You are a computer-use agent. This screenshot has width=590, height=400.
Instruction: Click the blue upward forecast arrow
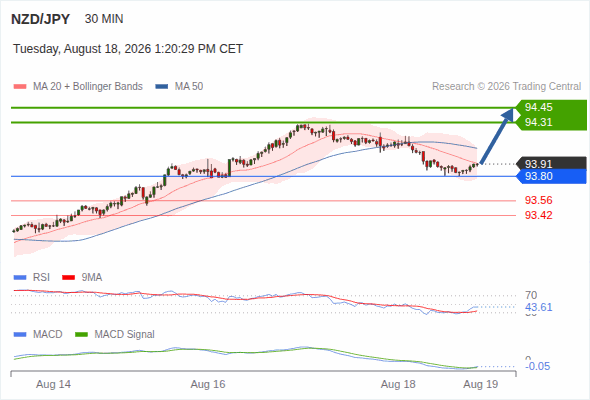(x=497, y=136)
